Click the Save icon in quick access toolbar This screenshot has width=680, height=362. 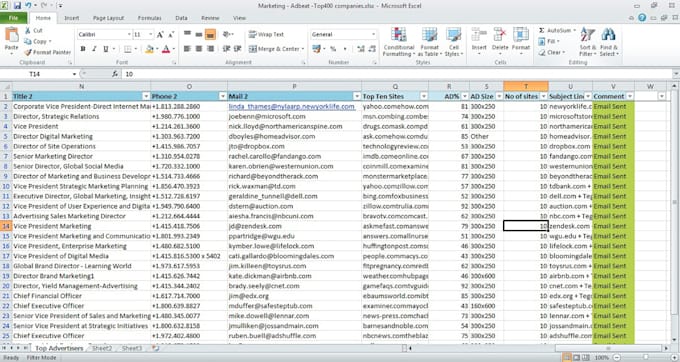[x=17, y=6]
